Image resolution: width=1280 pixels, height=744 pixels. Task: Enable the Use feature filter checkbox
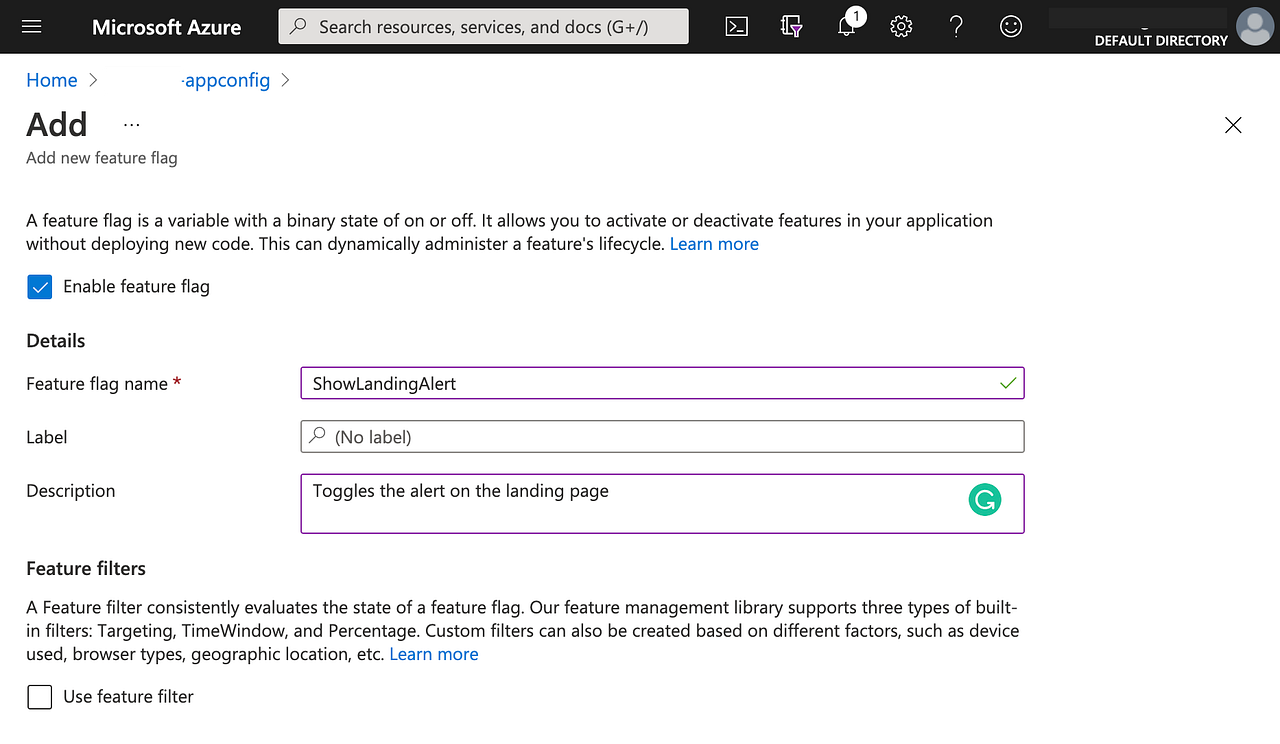click(x=39, y=697)
